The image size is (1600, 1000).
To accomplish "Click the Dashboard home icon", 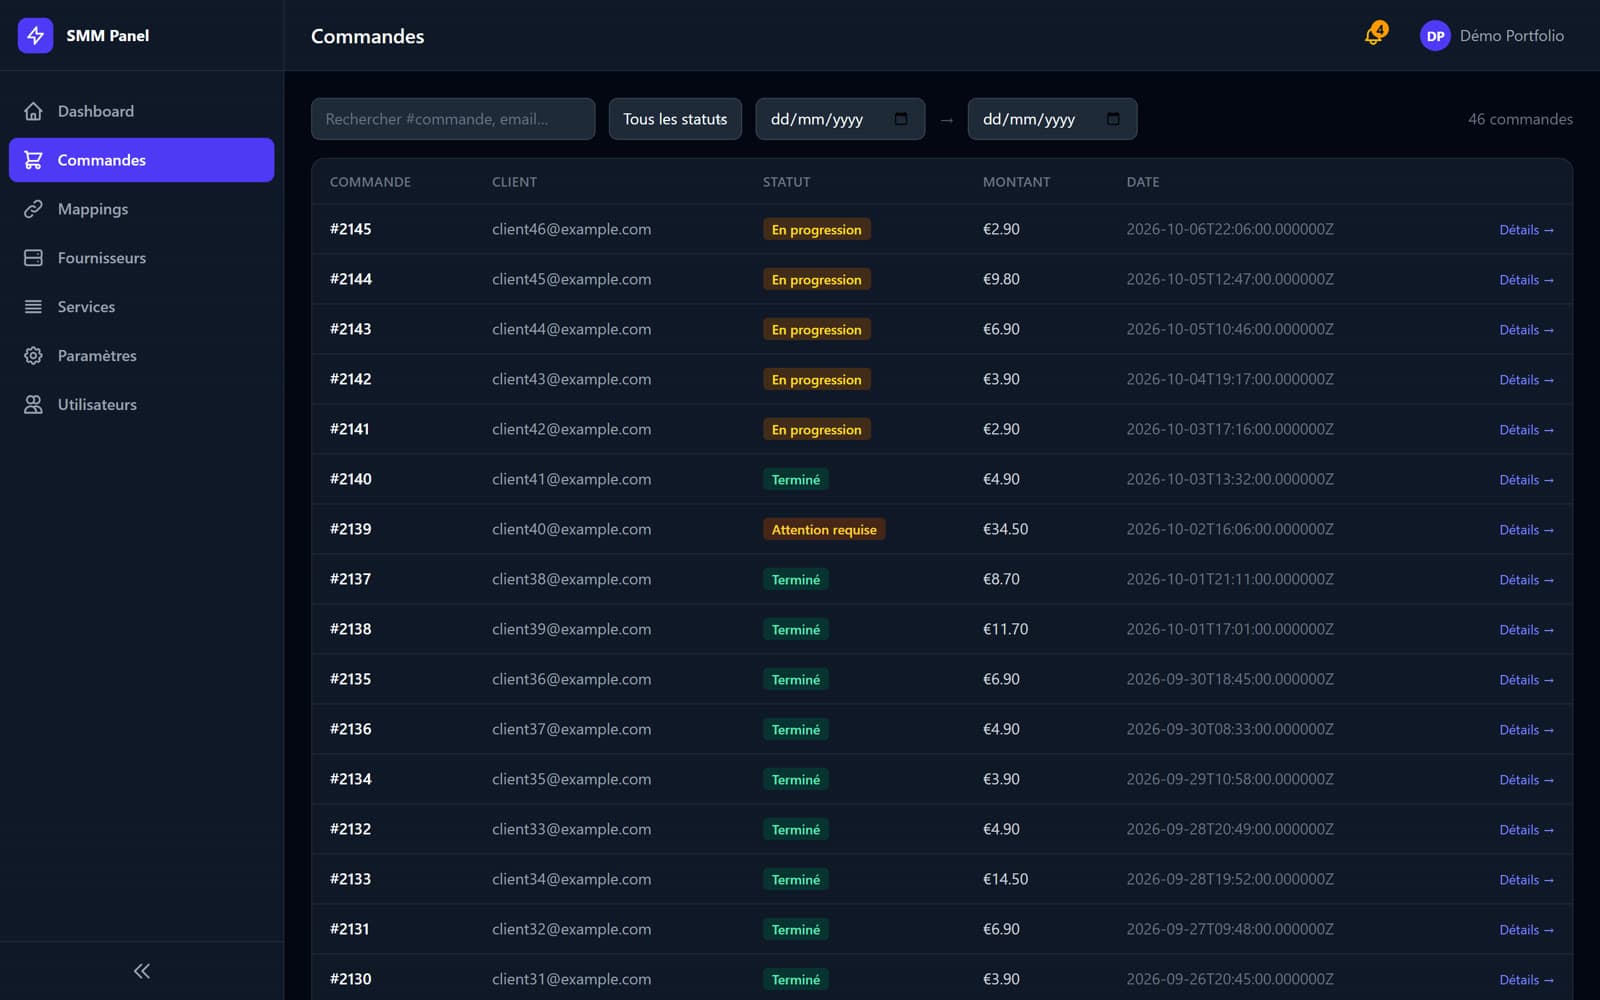I will [33, 111].
